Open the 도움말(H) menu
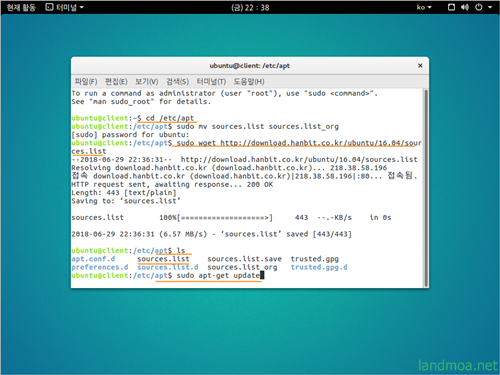 (249, 82)
